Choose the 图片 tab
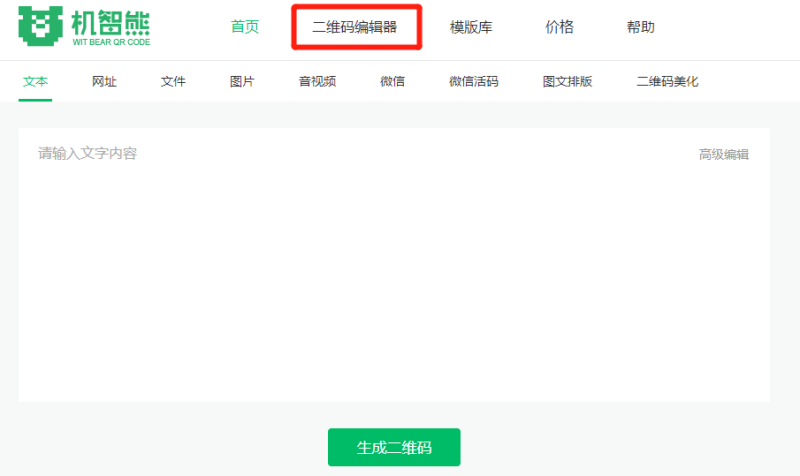Viewport: 800px width, 476px height. tap(242, 82)
